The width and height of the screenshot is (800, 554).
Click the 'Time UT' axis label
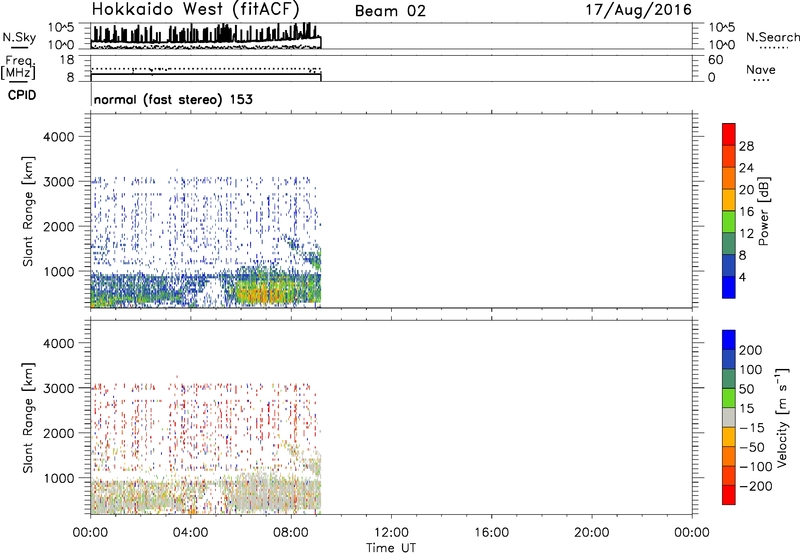pyautogui.click(x=391, y=548)
